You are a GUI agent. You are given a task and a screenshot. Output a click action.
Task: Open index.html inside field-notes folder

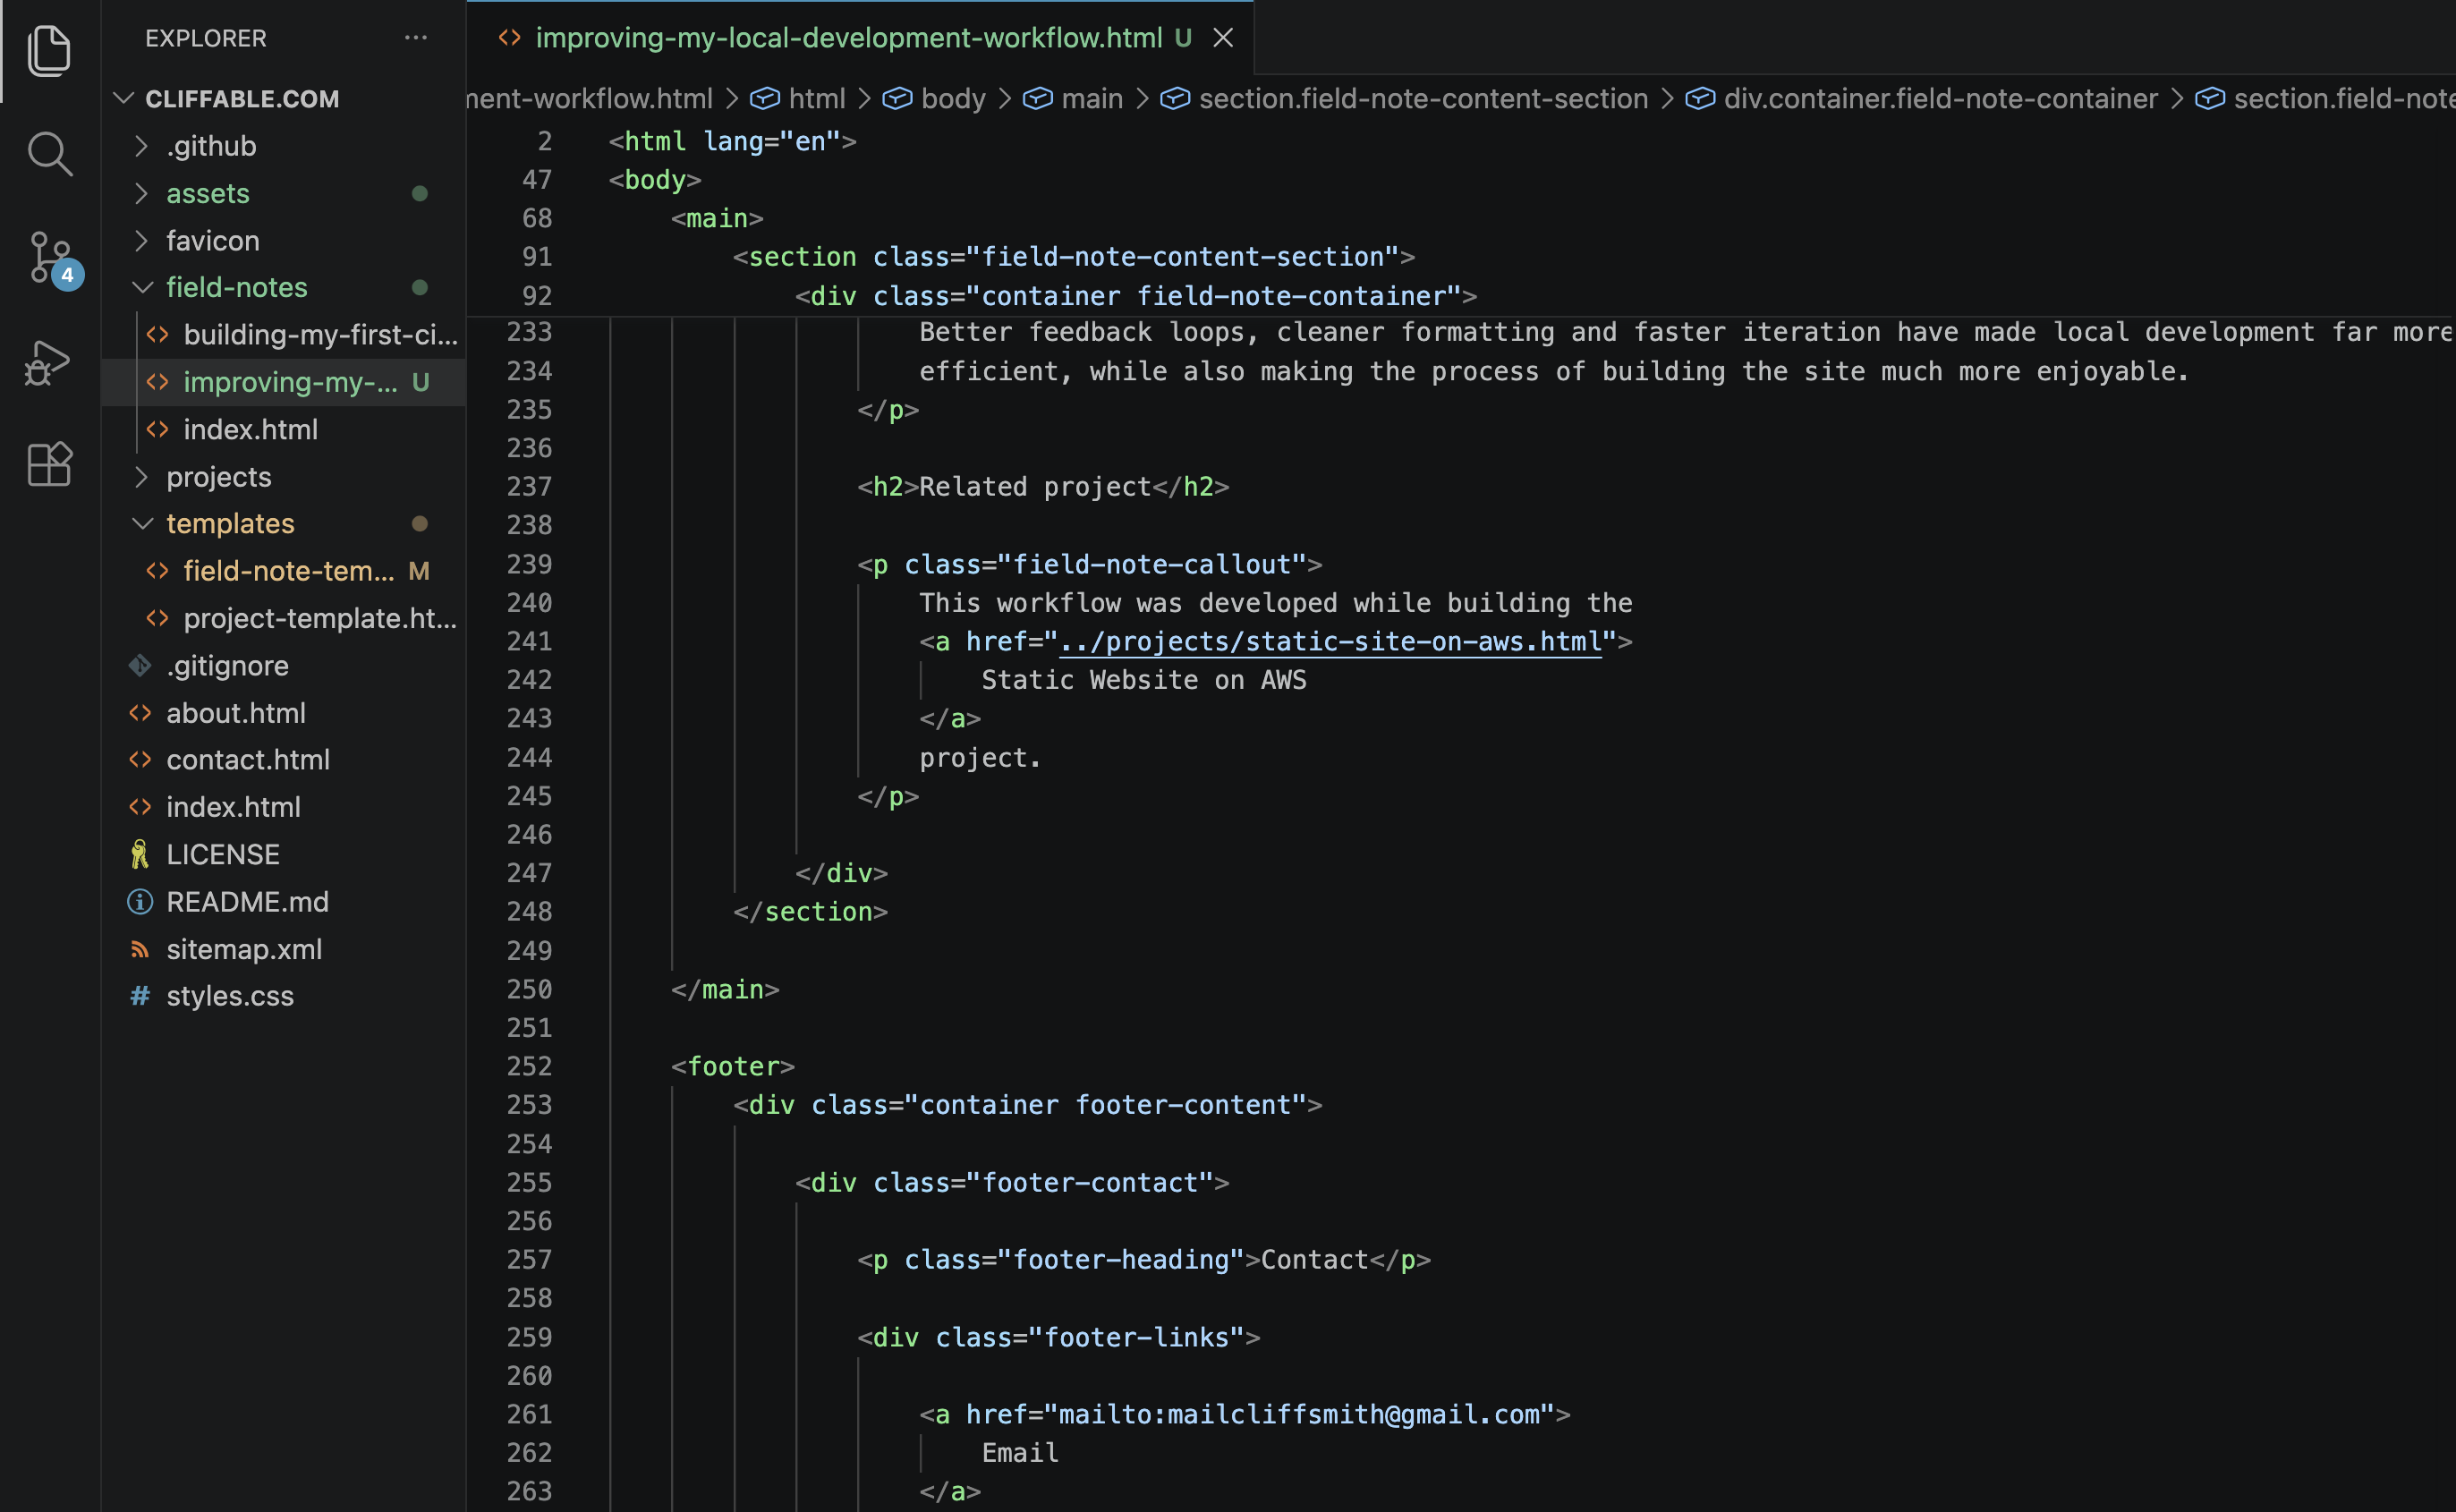[x=284, y=430]
